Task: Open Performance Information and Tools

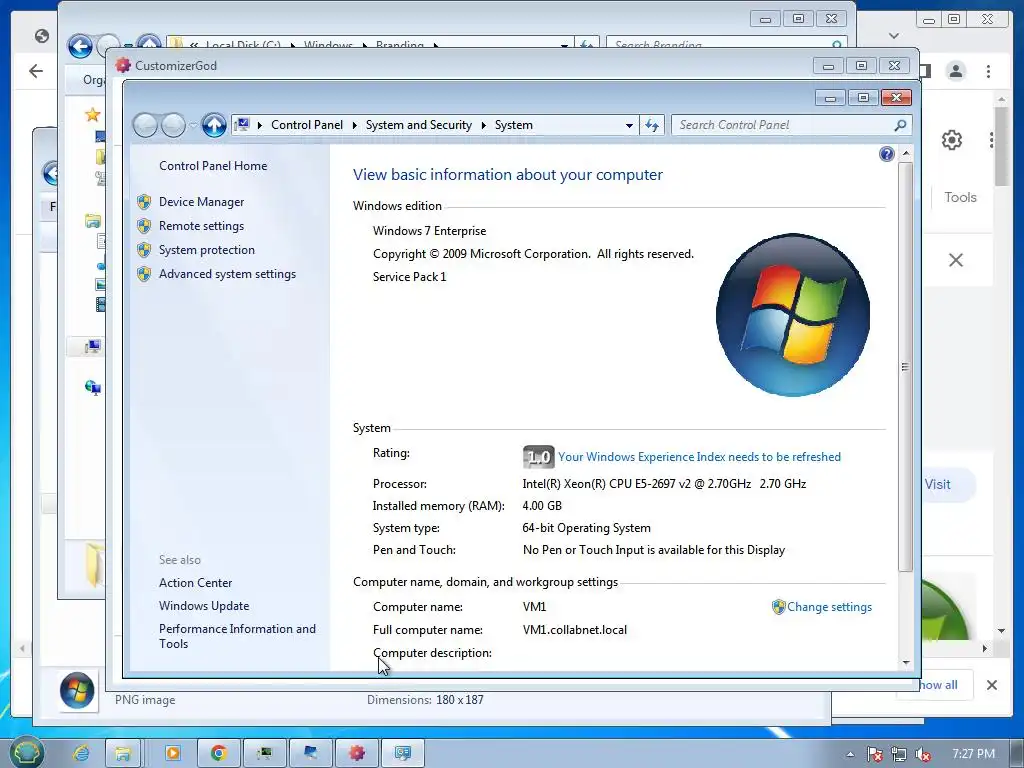Action: pyautogui.click(x=237, y=636)
